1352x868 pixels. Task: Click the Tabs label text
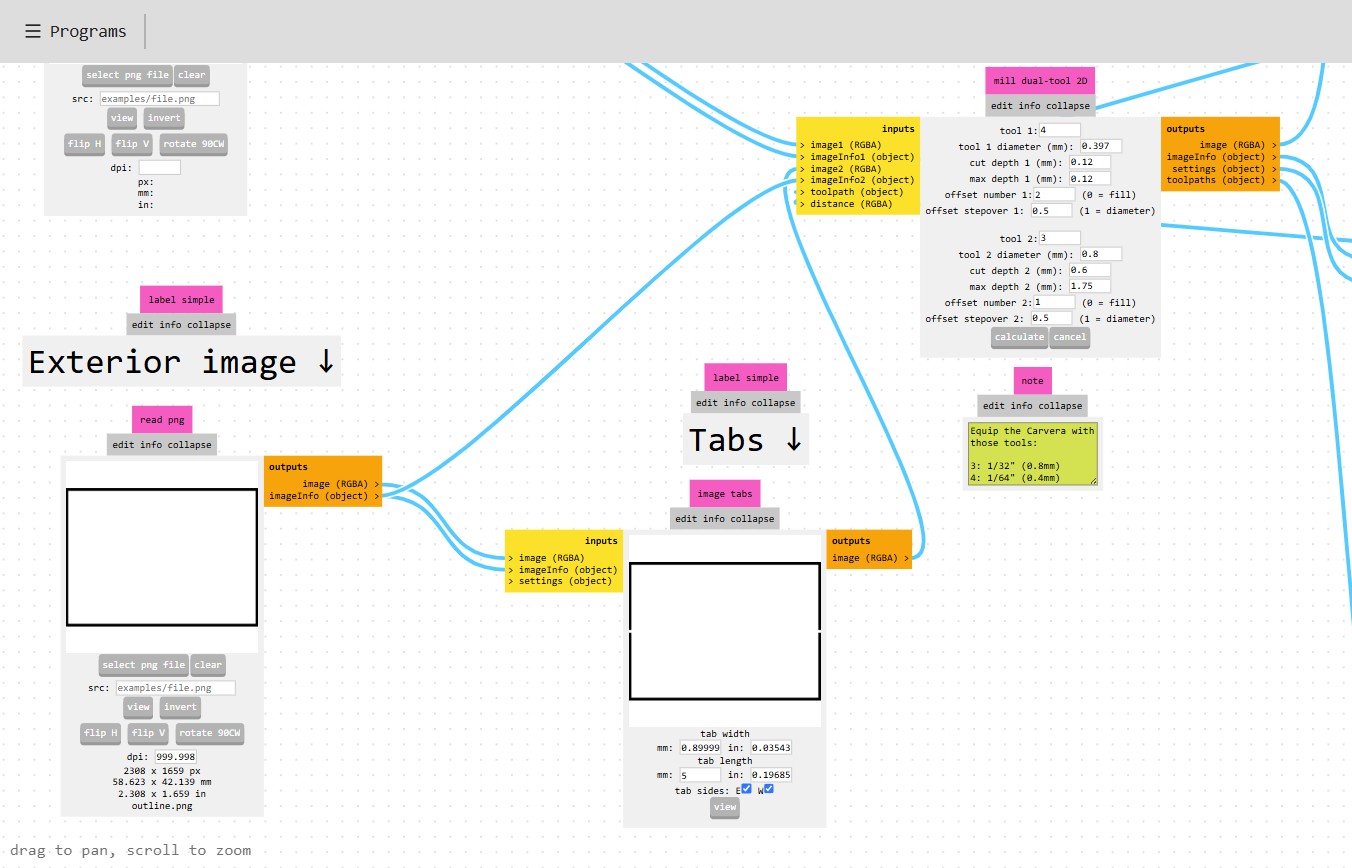[x=746, y=440]
